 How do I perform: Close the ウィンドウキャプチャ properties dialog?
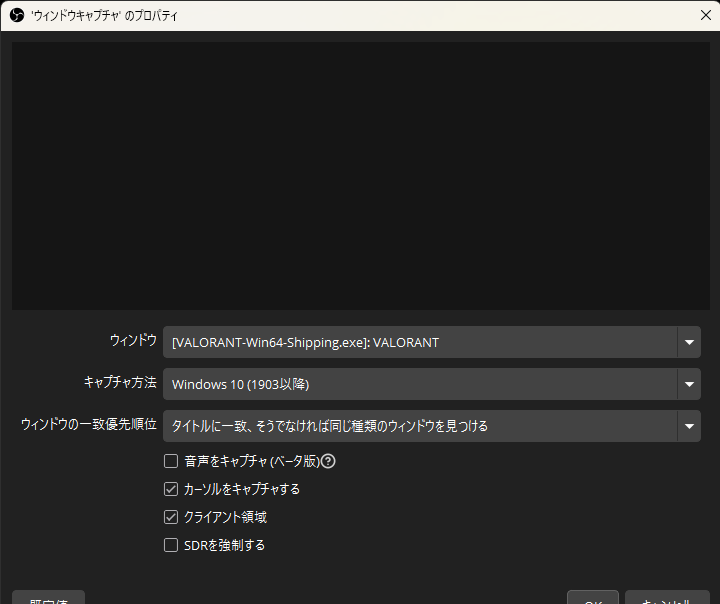pyautogui.click(x=706, y=15)
